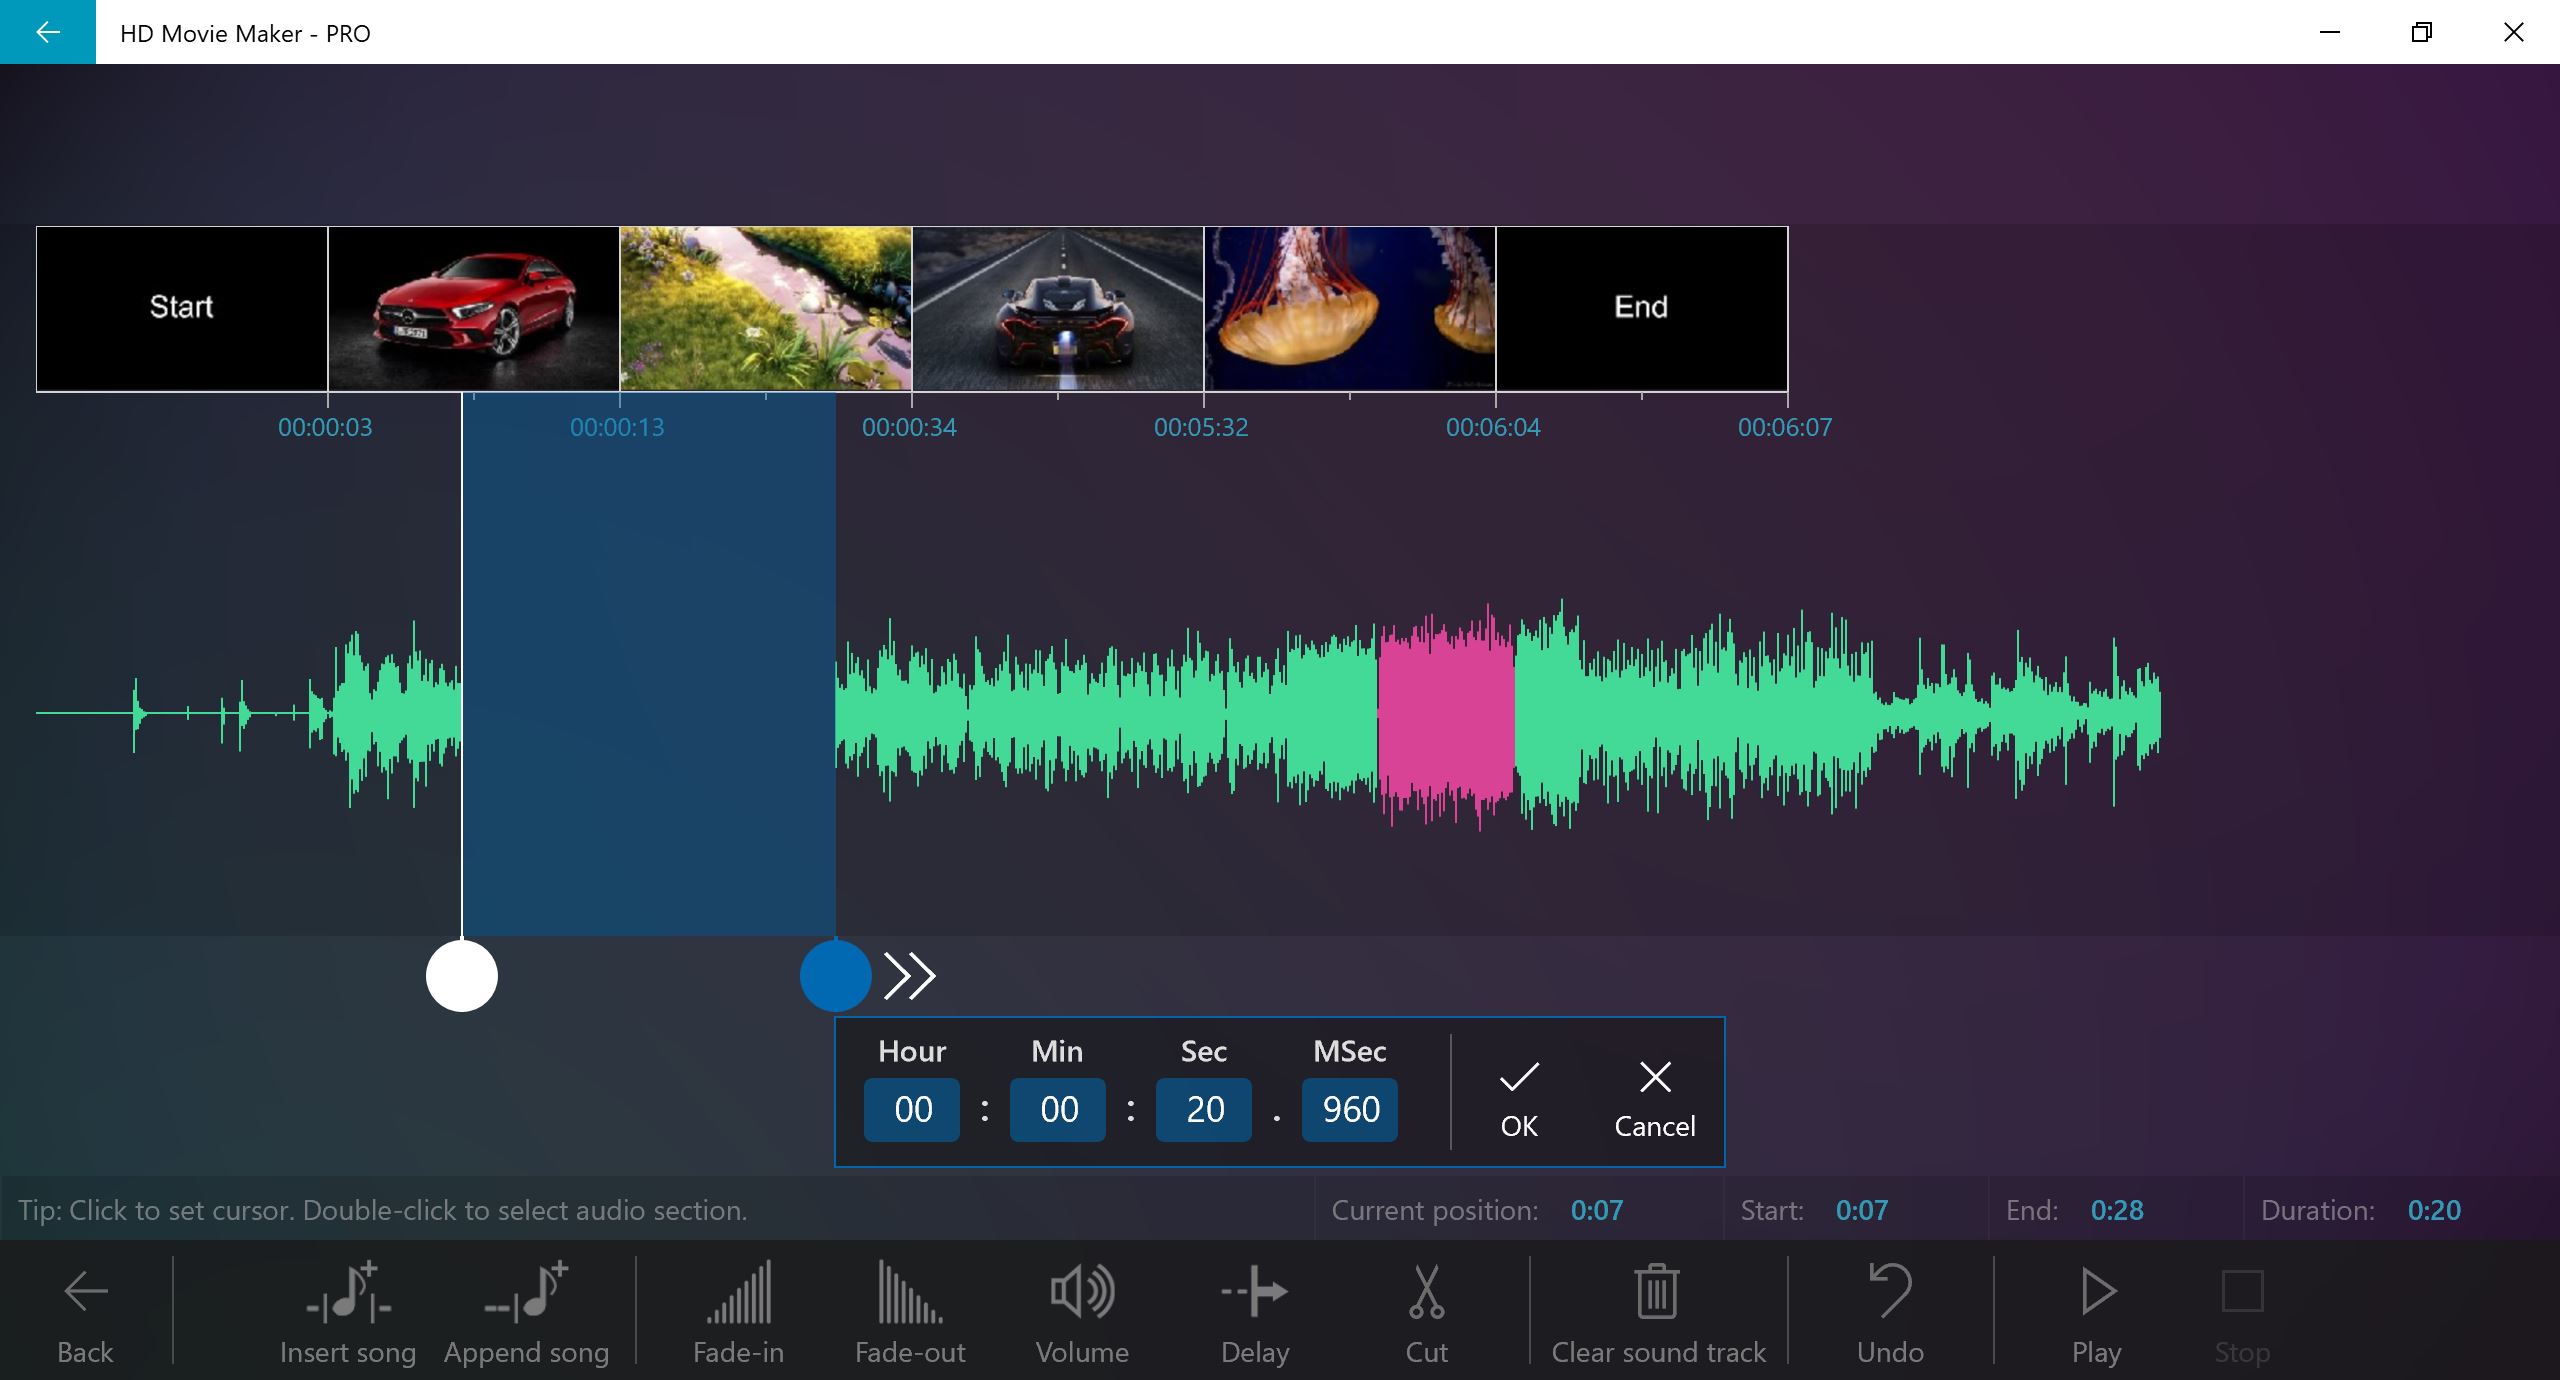
Task: Open the Insert song tool
Action: coord(347,1313)
